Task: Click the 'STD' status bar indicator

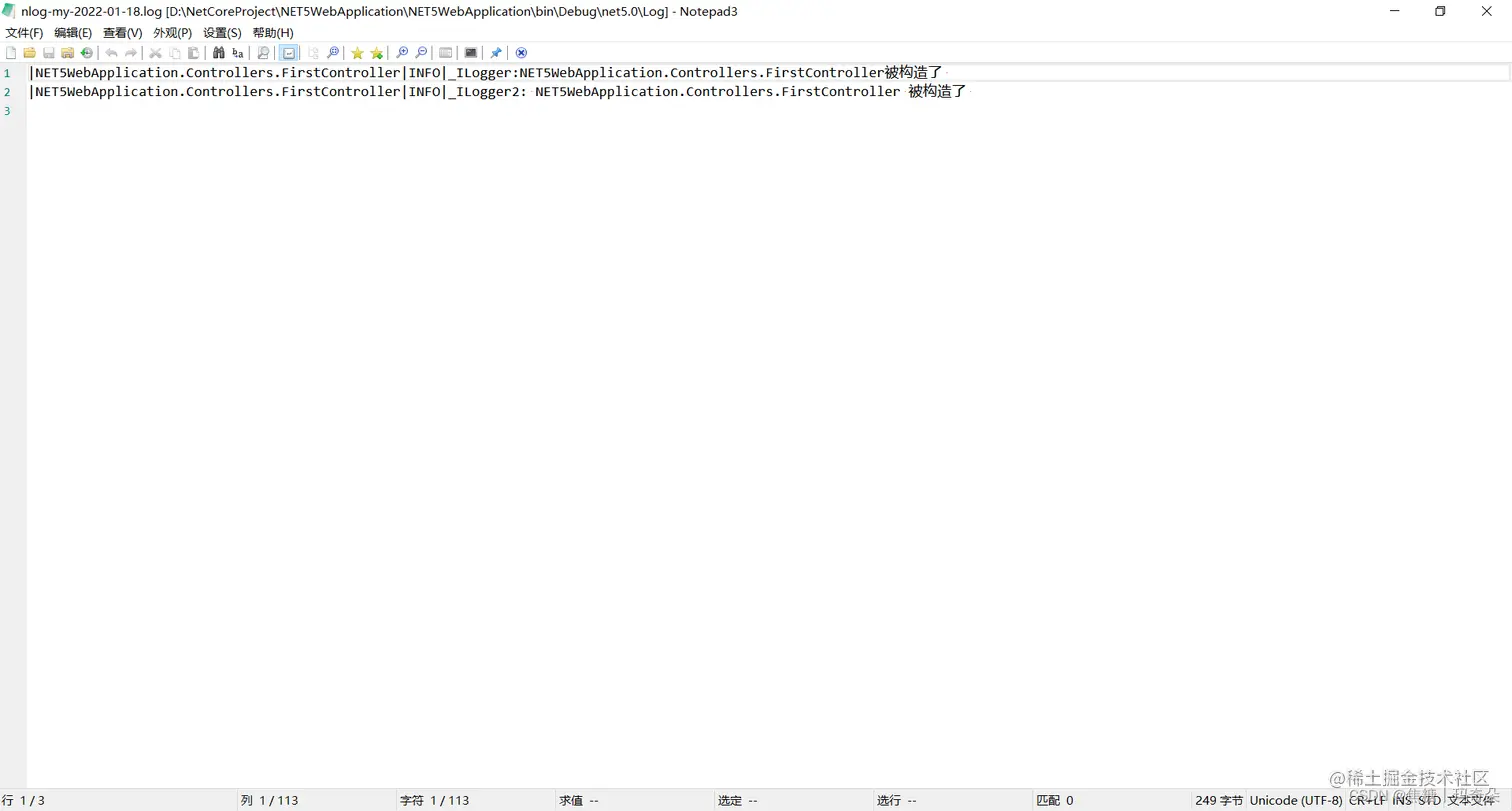Action: (1429, 801)
